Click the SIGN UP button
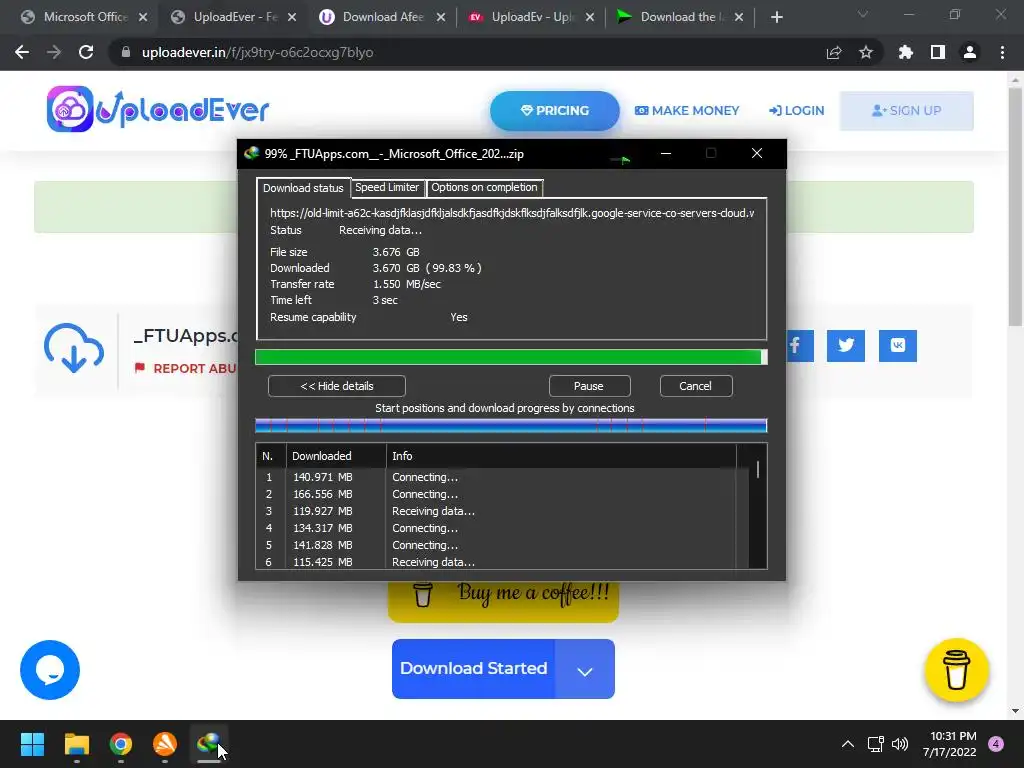This screenshot has height=768, width=1024. click(x=906, y=110)
